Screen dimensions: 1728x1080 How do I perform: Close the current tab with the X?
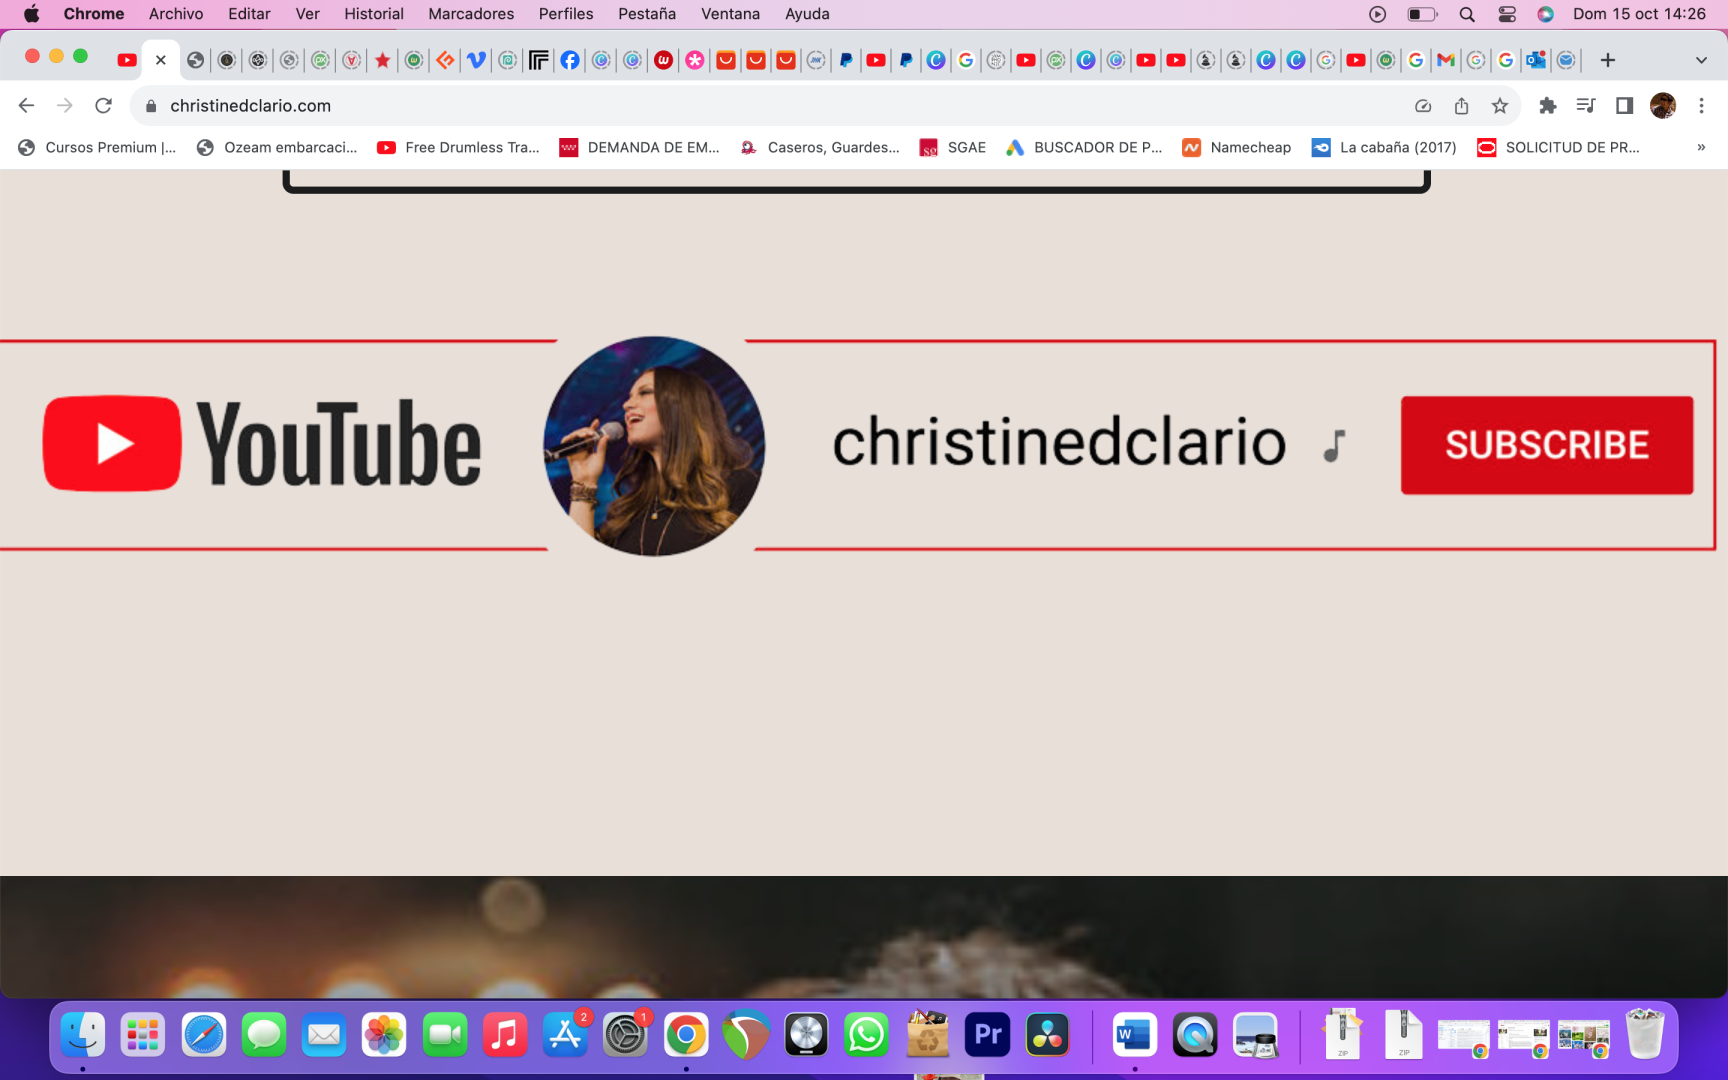(x=160, y=60)
